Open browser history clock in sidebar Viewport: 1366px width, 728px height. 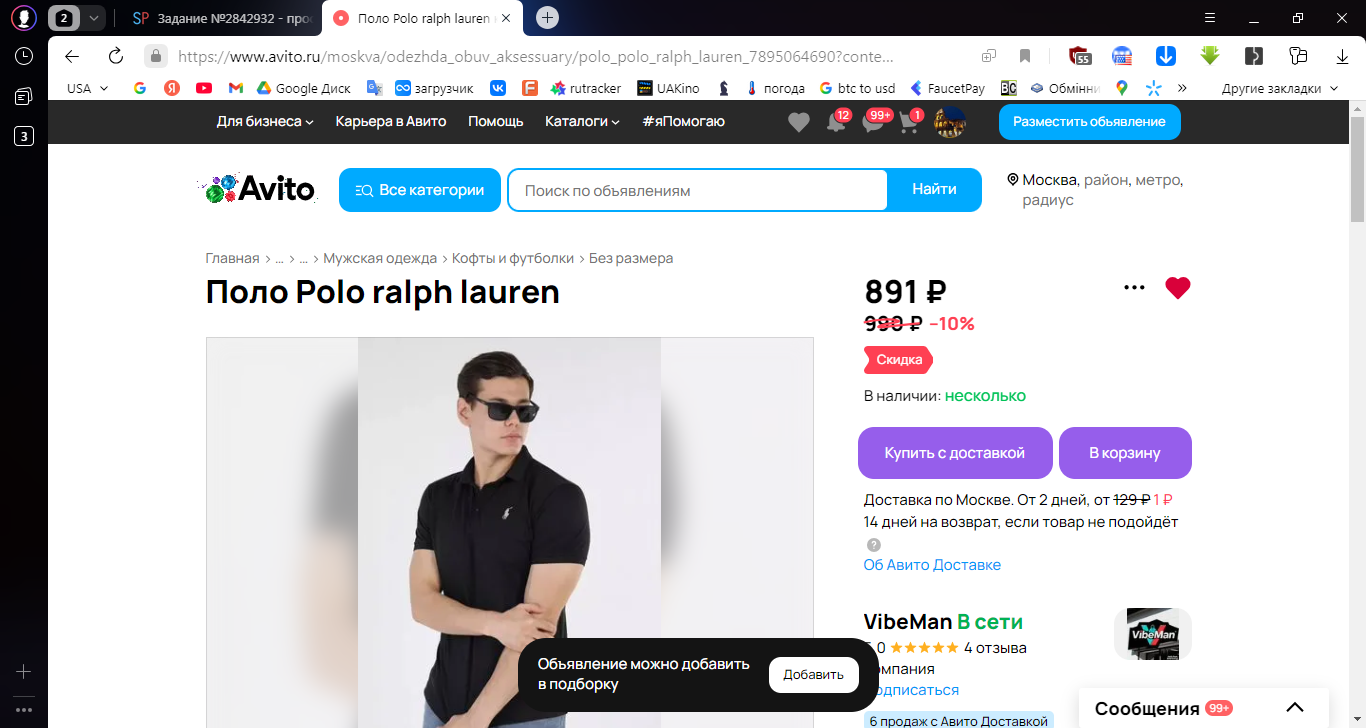[24, 56]
